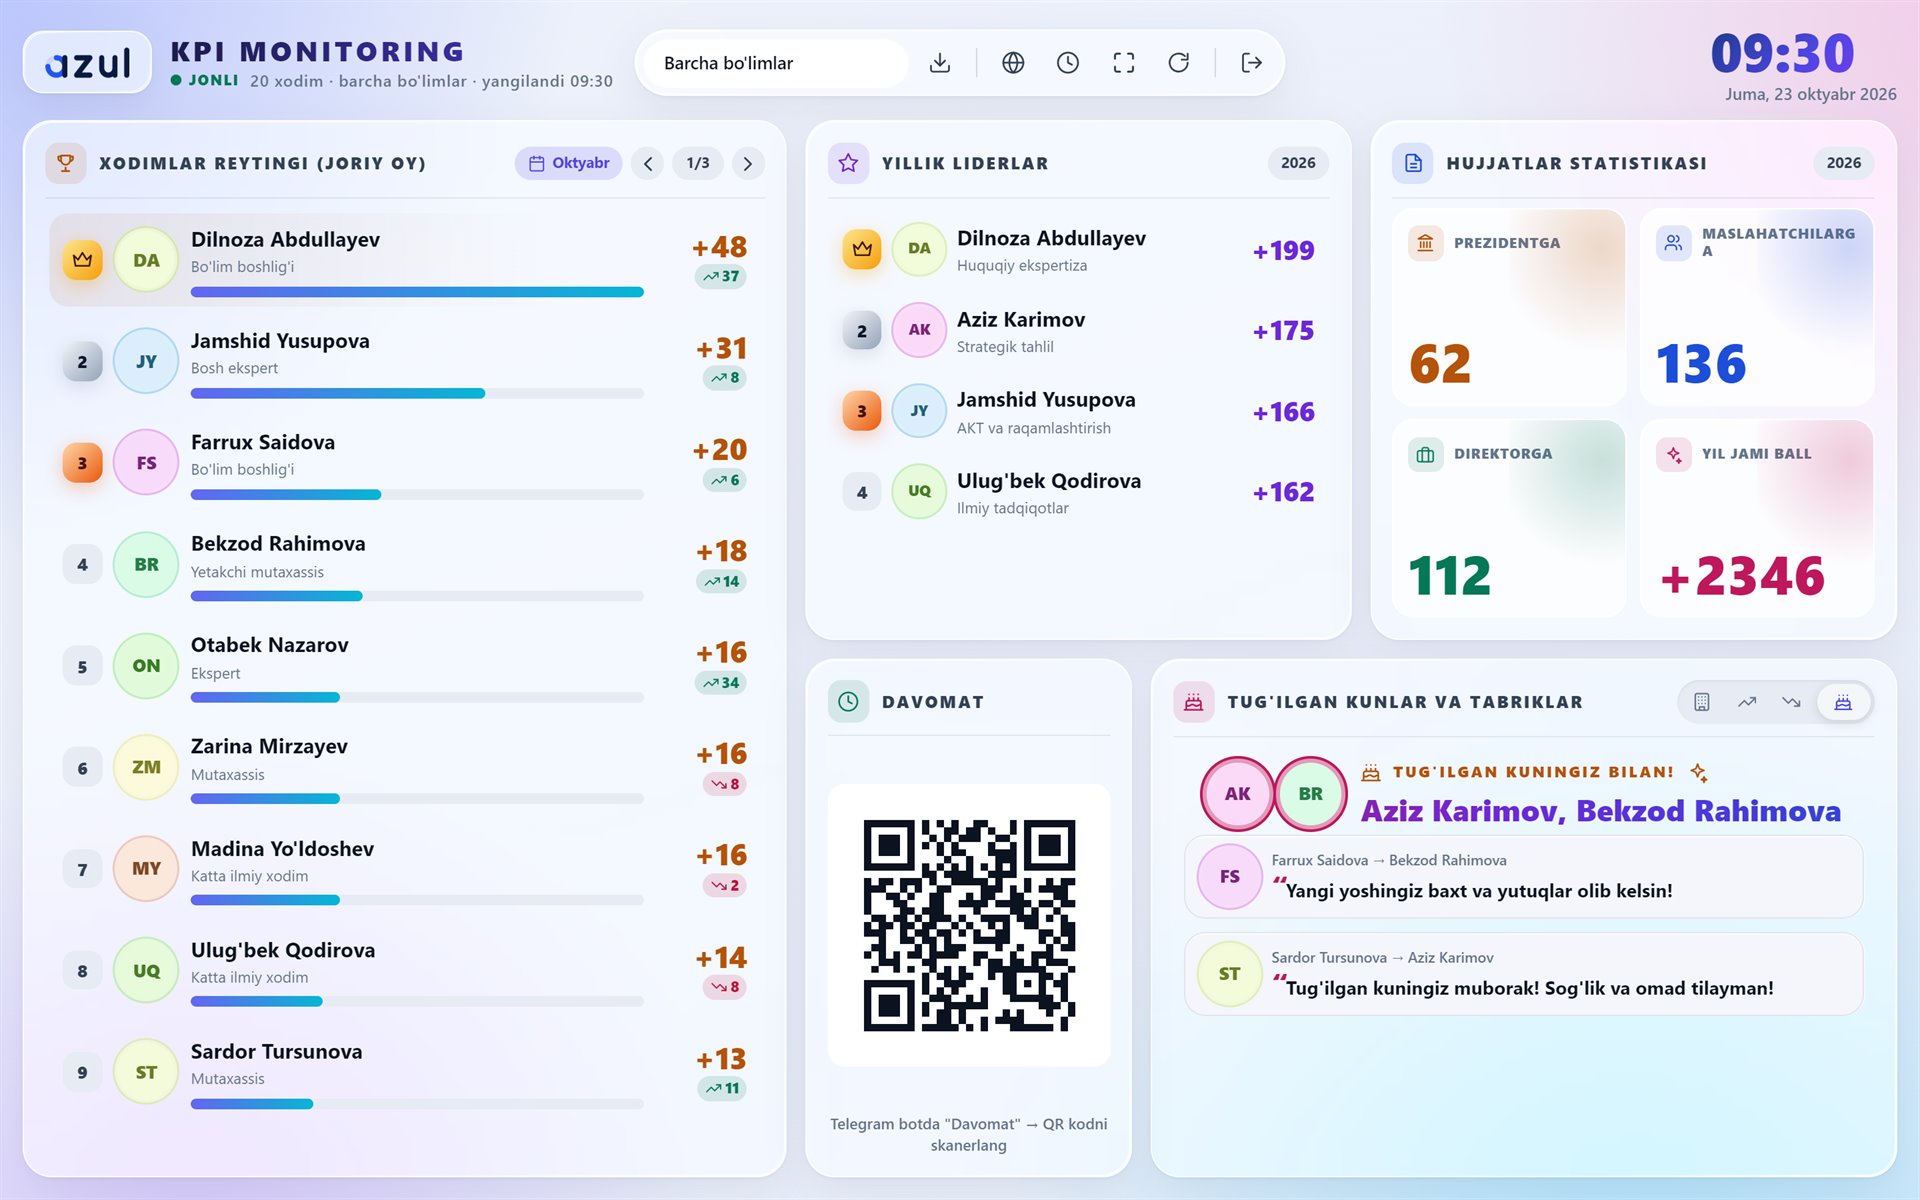The width and height of the screenshot is (1920, 1200).
Task: Open the language globe icon
Action: [1013, 63]
